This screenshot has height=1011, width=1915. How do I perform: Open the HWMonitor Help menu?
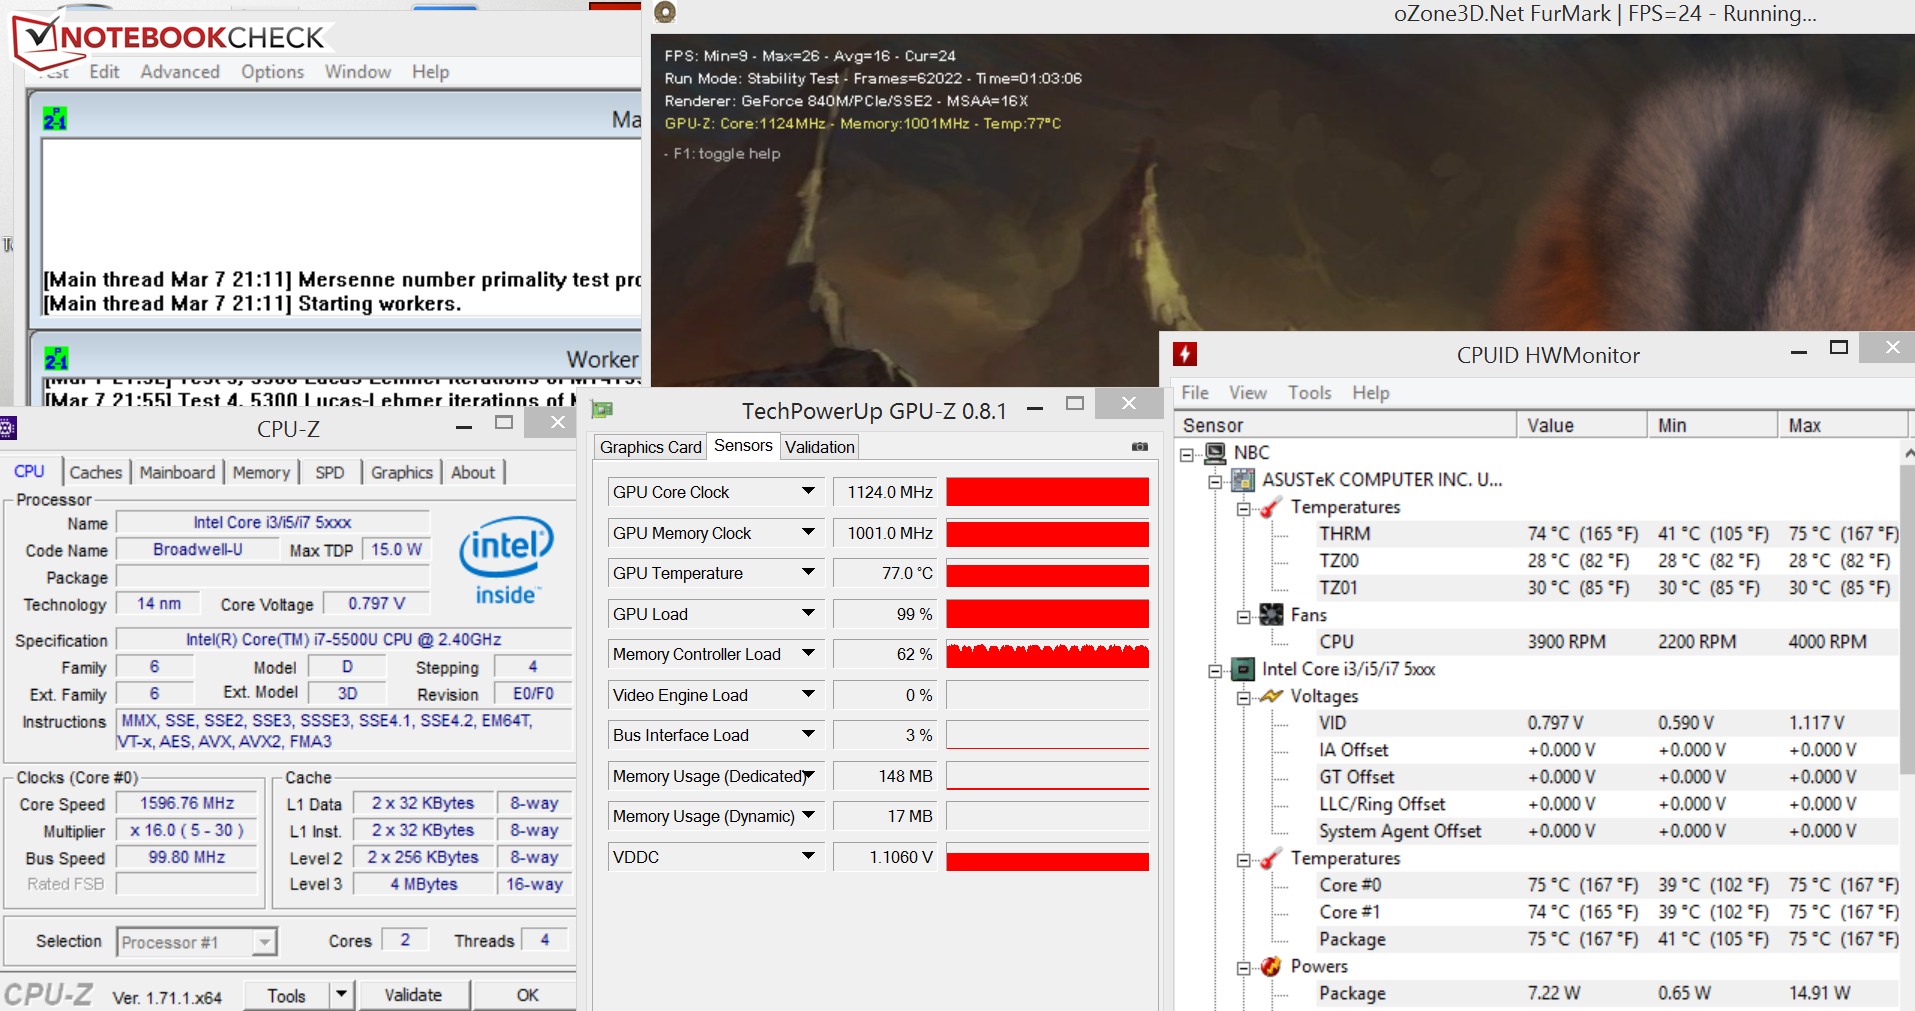click(1371, 393)
